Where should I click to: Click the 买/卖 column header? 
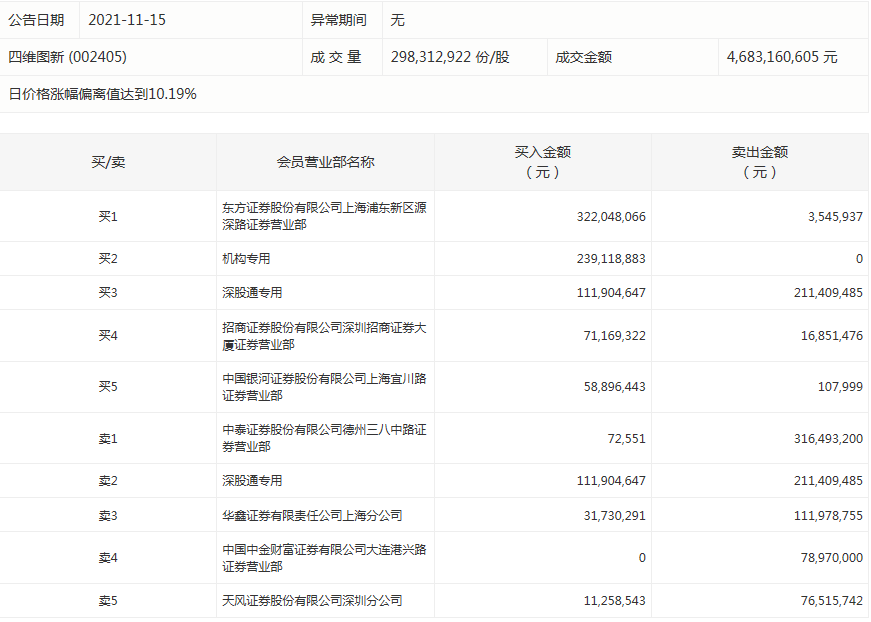(x=108, y=162)
